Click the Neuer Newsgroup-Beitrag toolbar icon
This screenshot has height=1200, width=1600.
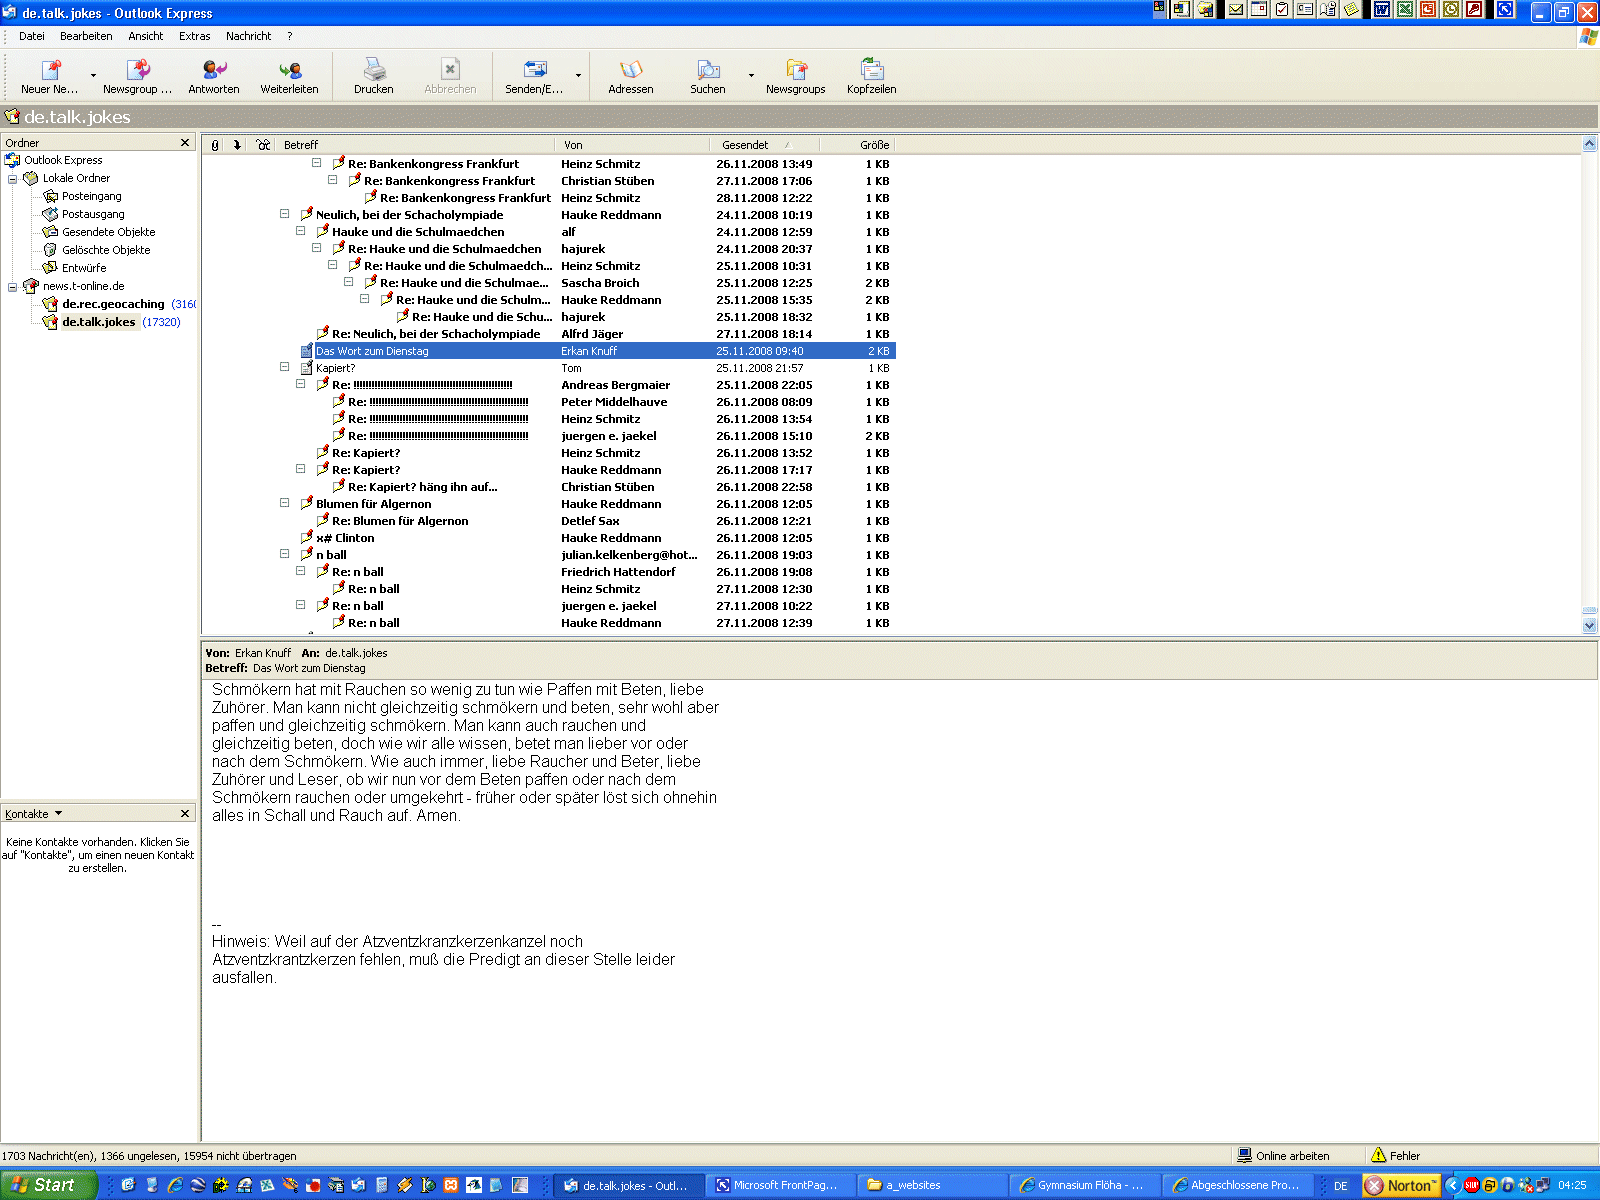point(49,70)
